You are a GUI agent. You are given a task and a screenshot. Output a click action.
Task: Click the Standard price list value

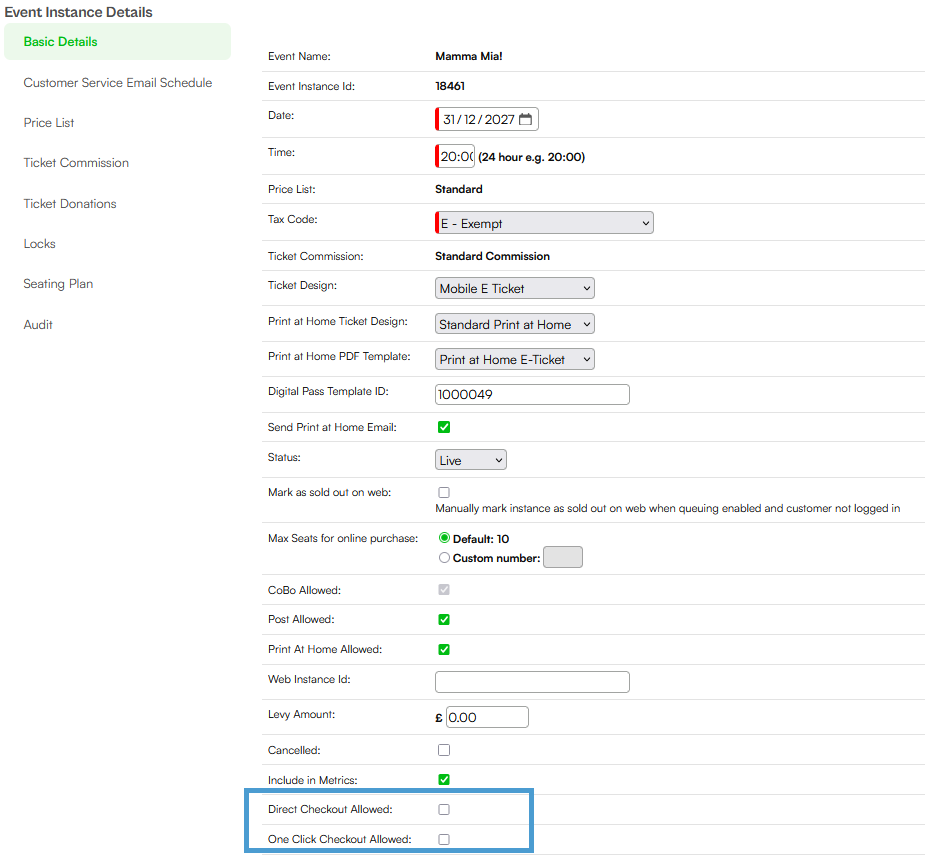[459, 189]
